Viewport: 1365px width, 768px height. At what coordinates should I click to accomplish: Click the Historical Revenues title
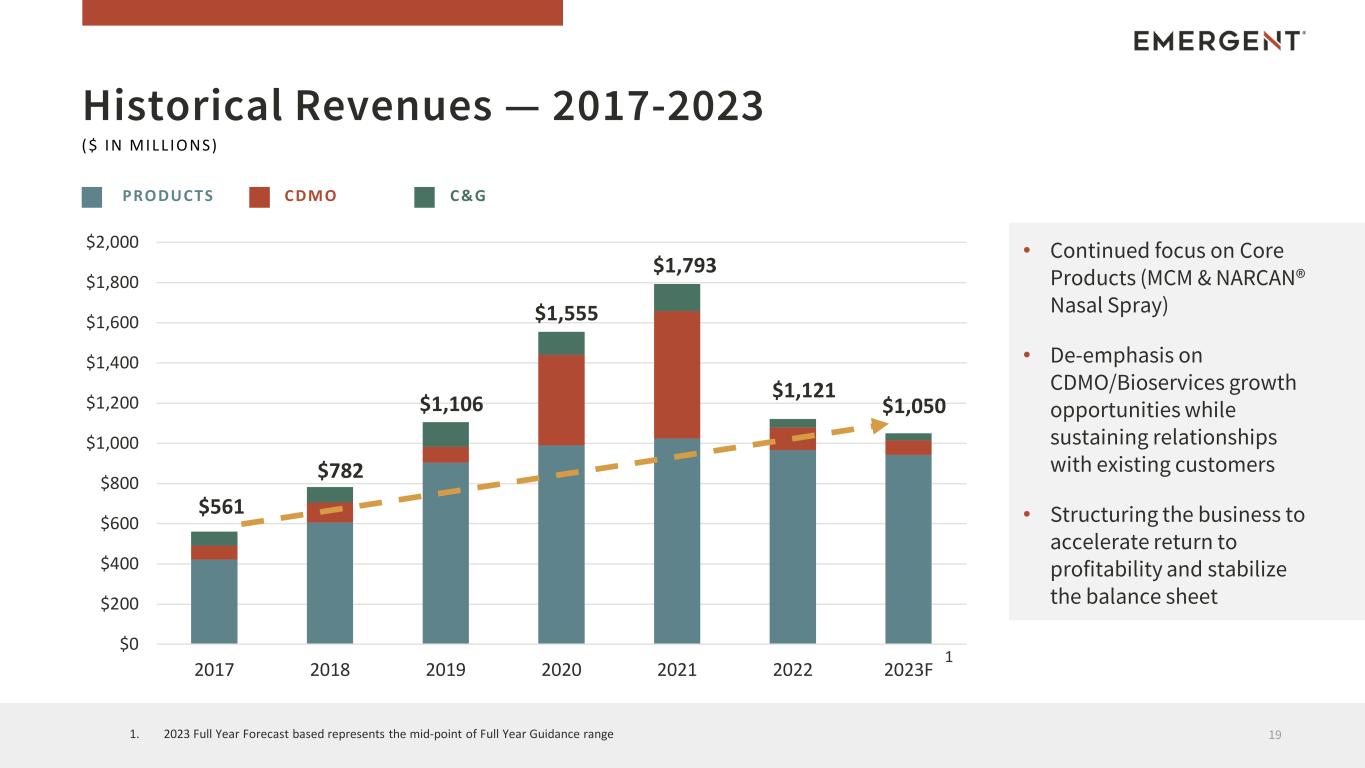coord(423,106)
